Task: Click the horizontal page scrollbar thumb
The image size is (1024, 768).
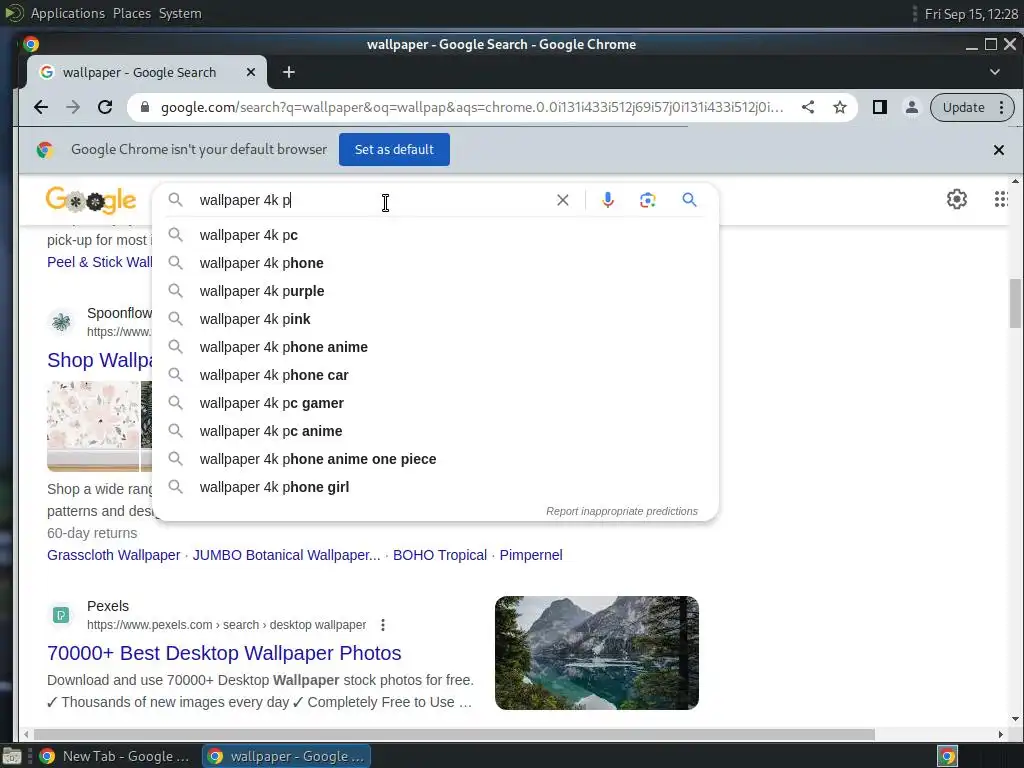Action: [454, 735]
